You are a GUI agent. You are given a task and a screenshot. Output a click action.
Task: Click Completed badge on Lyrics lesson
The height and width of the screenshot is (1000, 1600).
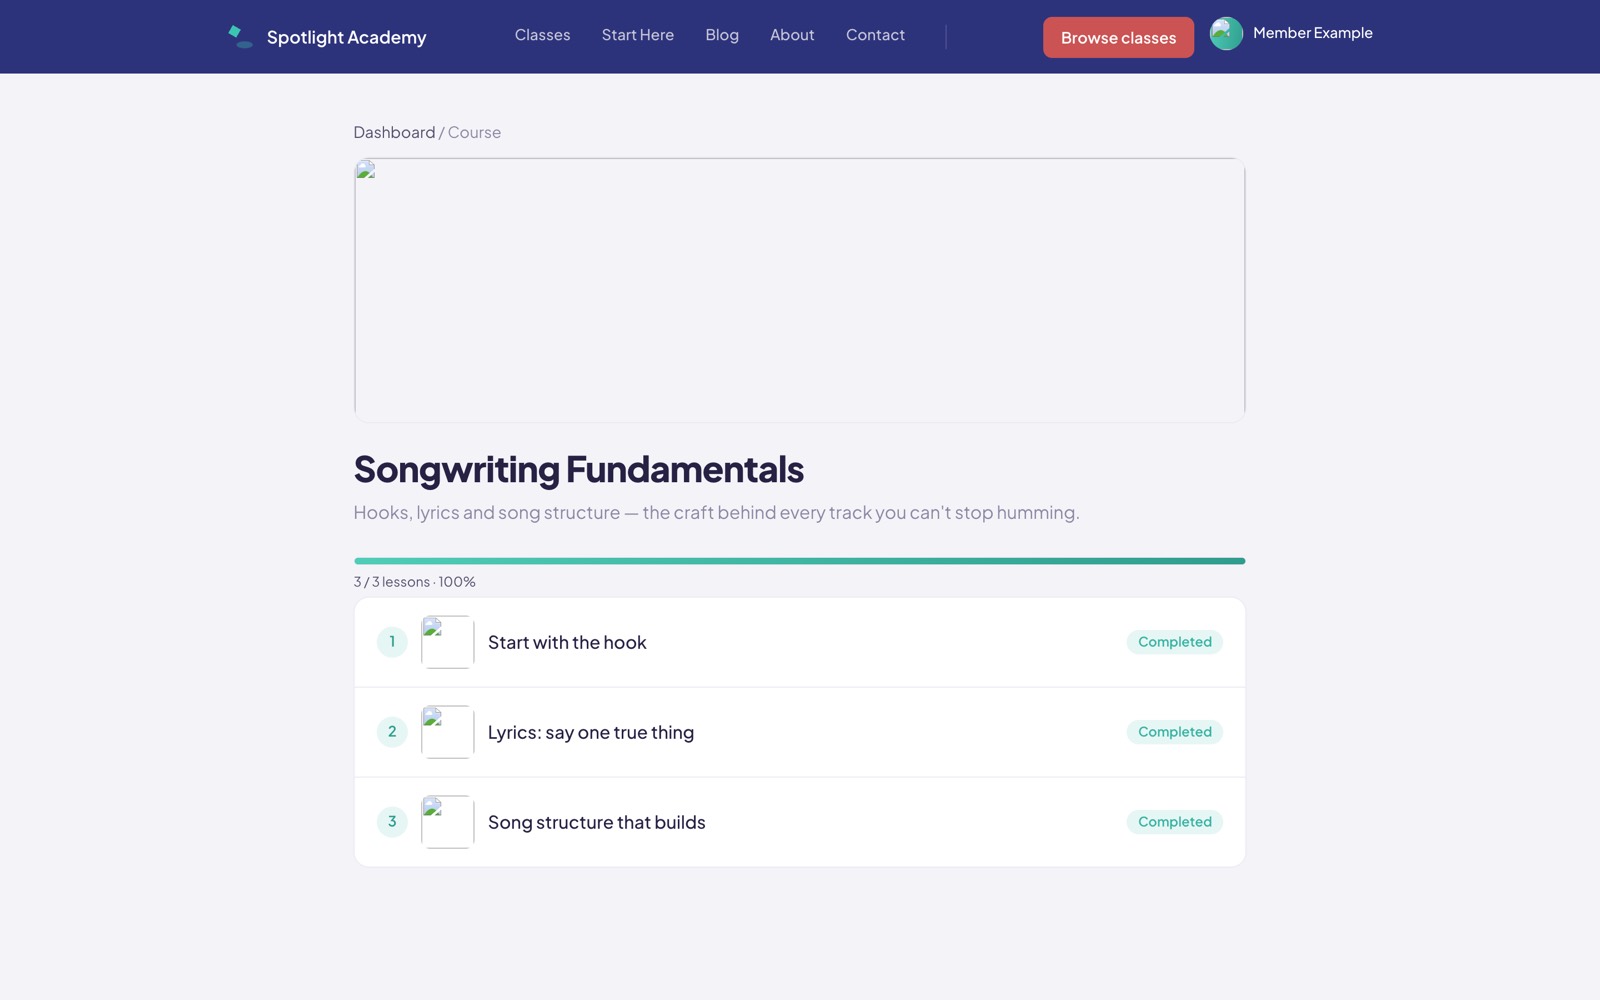1174,732
